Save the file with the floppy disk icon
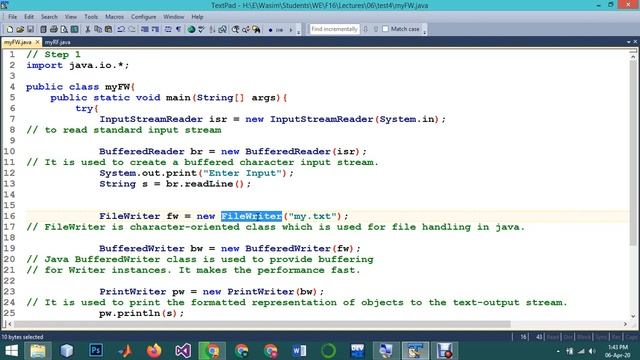This screenshot has width=640, height=360. [30, 29]
